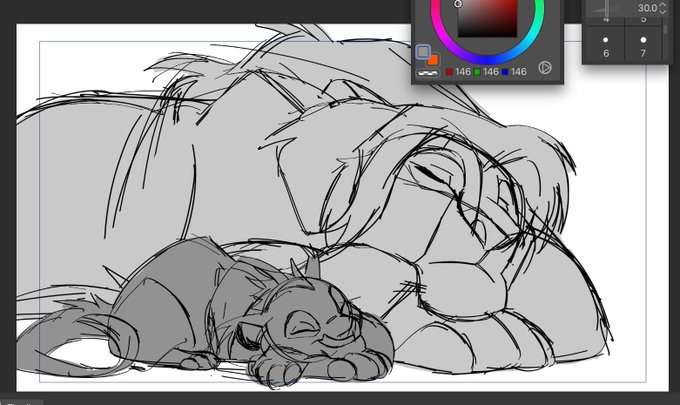Select the gray main color swatch
Viewport: 680px width, 405px height.
point(423,52)
